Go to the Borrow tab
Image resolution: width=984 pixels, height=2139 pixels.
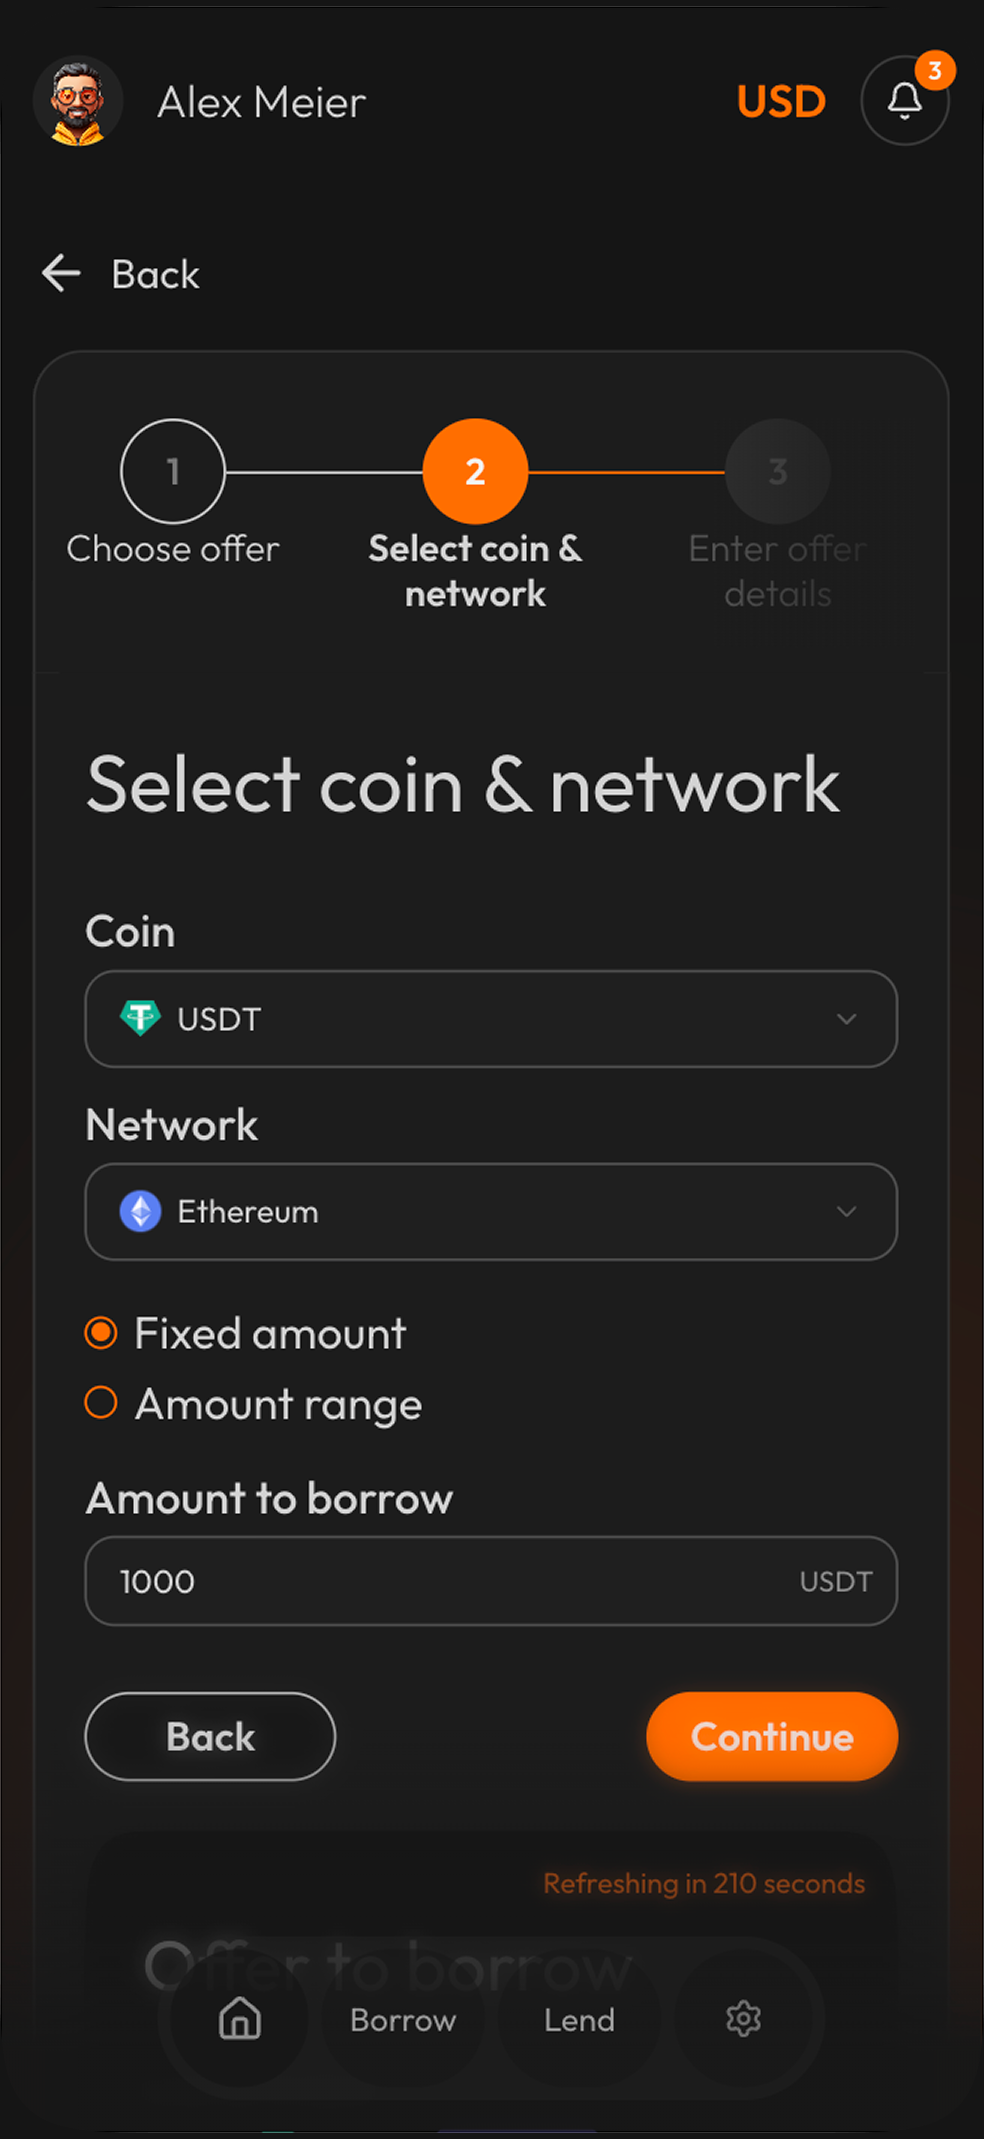coord(403,2019)
